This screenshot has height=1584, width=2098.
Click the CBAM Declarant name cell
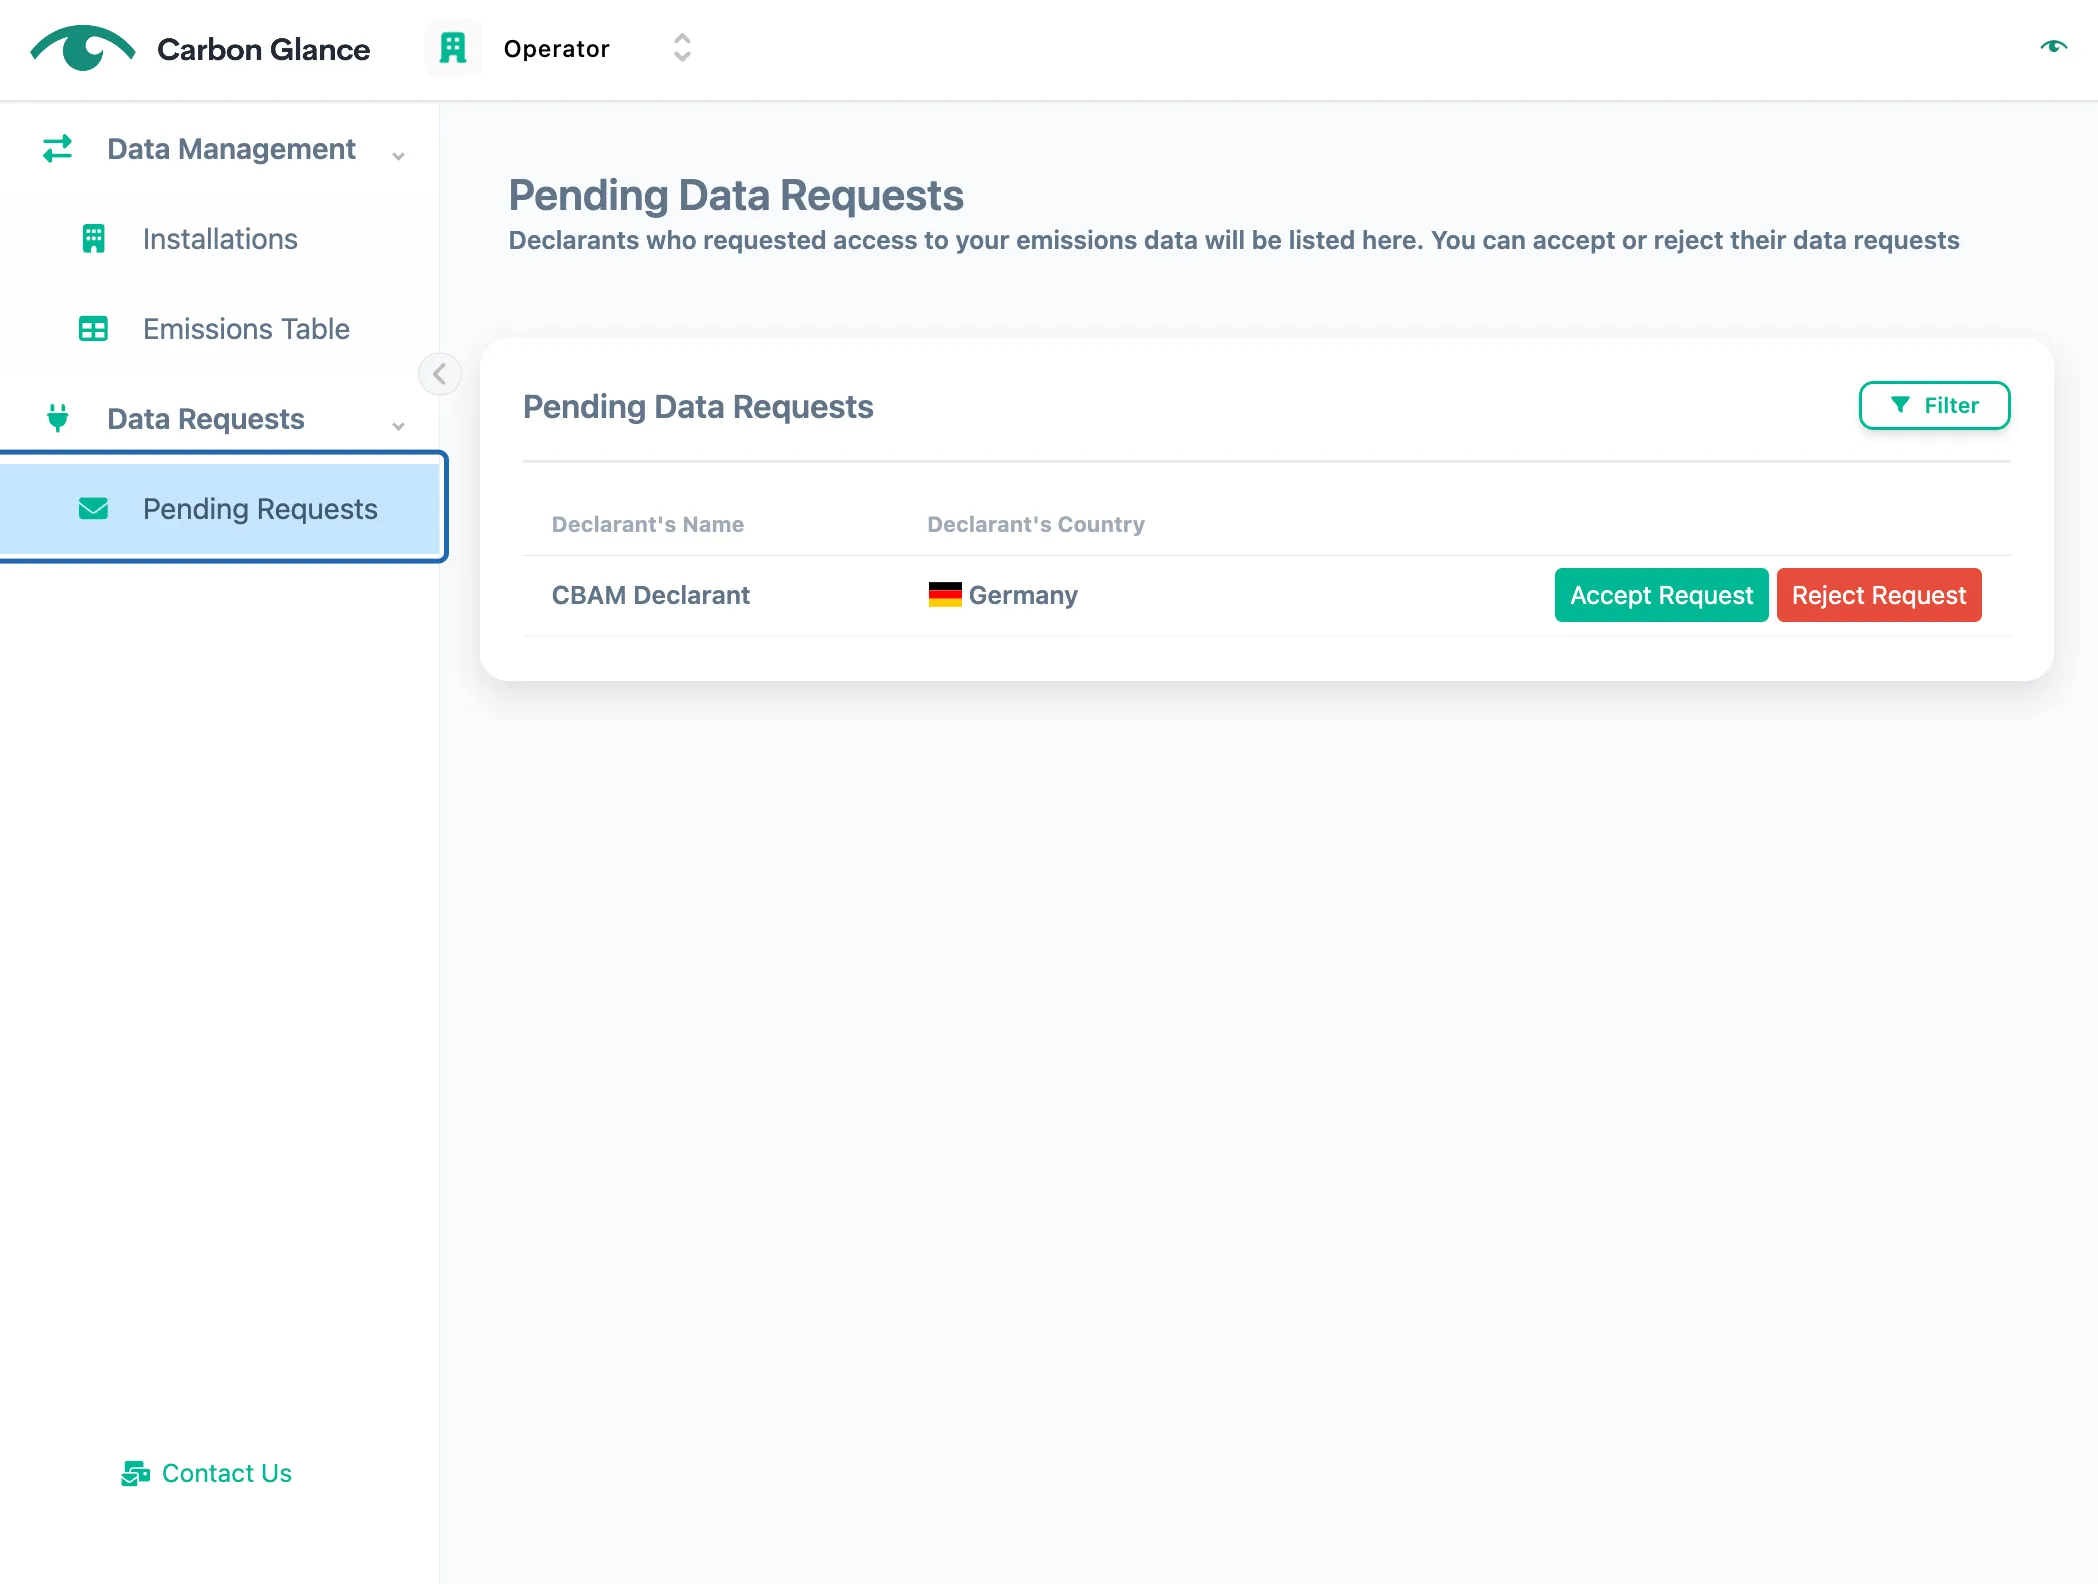651,595
